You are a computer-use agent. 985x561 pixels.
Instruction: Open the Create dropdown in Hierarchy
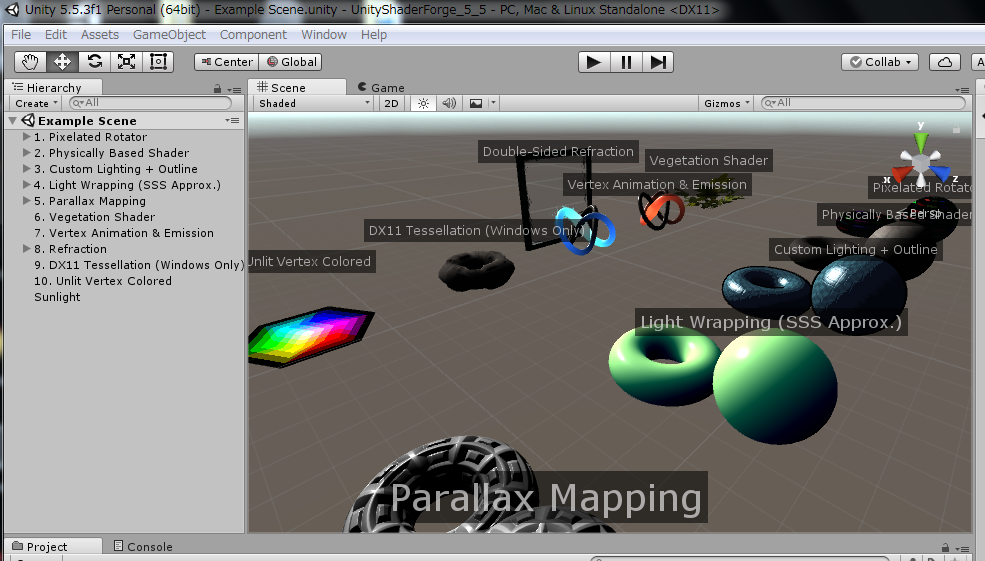[x=36, y=103]
